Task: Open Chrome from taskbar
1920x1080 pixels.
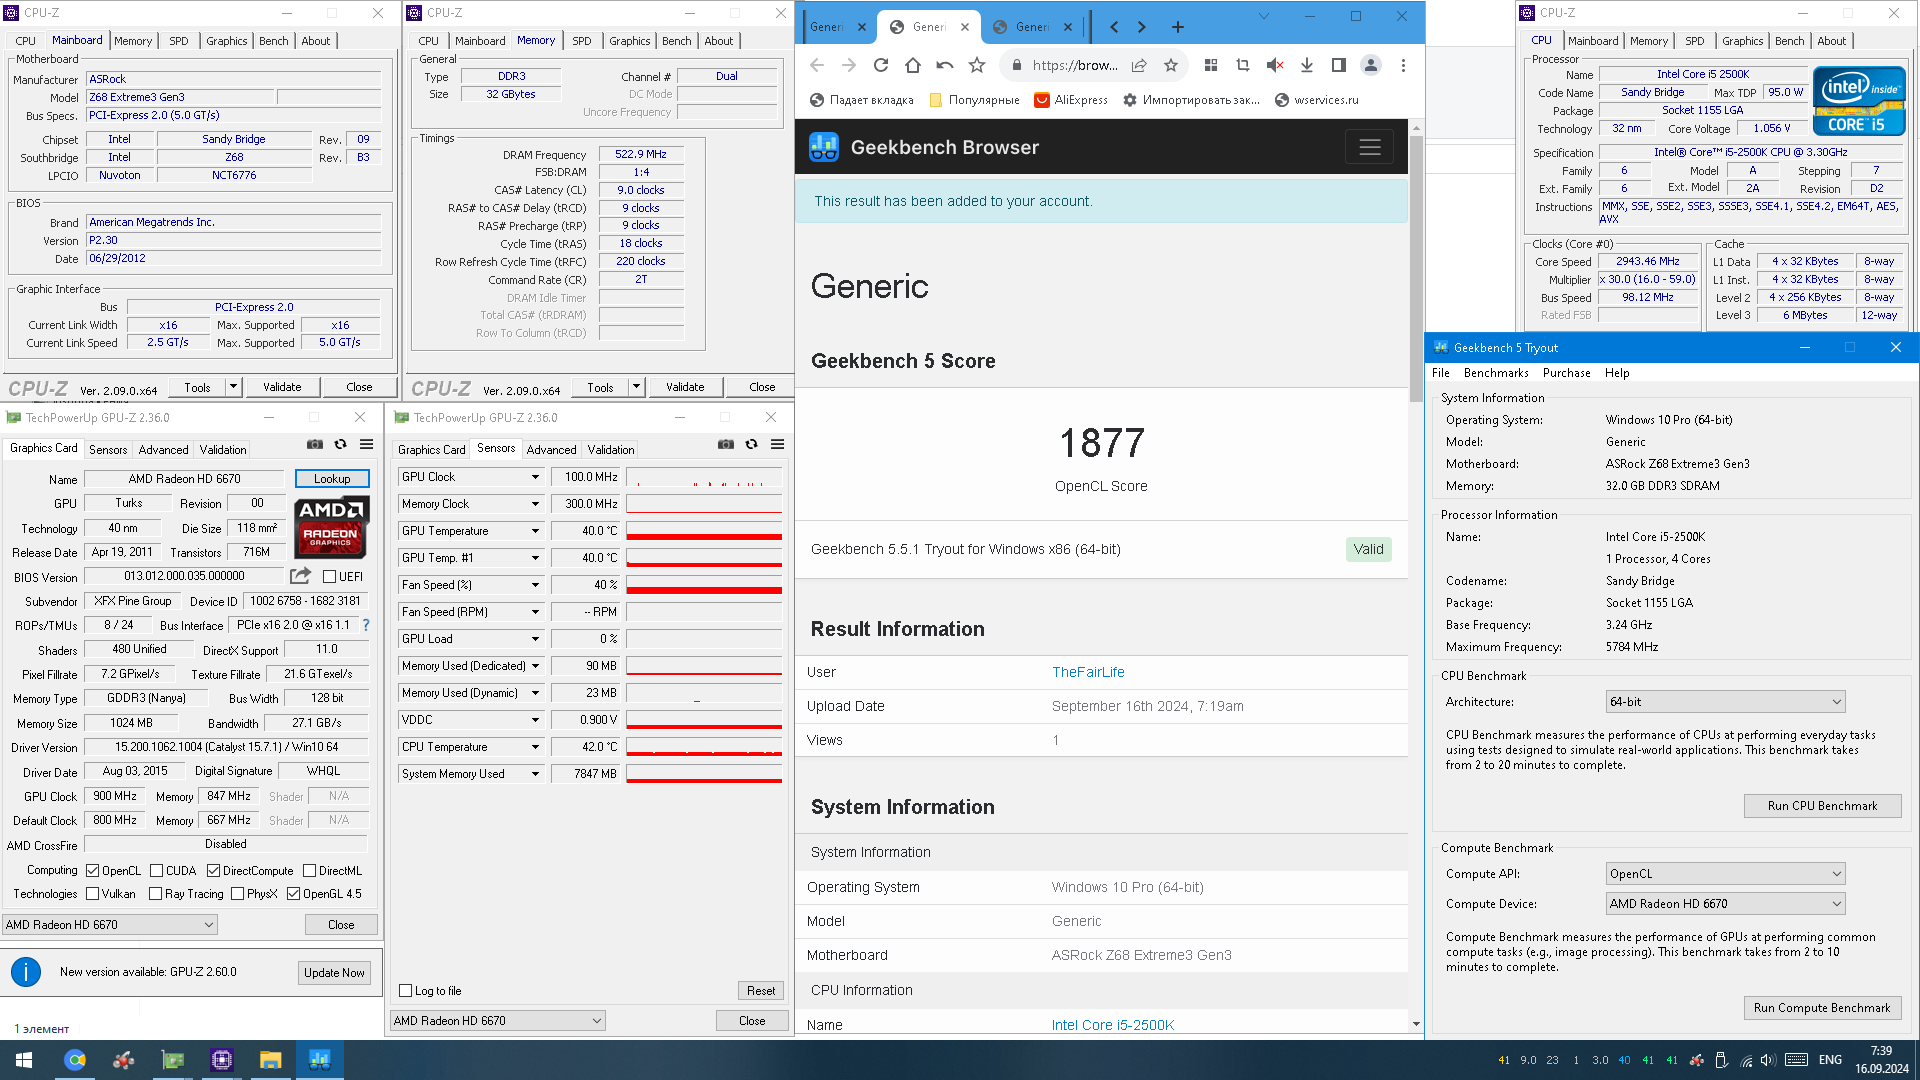Action: pyautogui.click(x=75, y=1060)
